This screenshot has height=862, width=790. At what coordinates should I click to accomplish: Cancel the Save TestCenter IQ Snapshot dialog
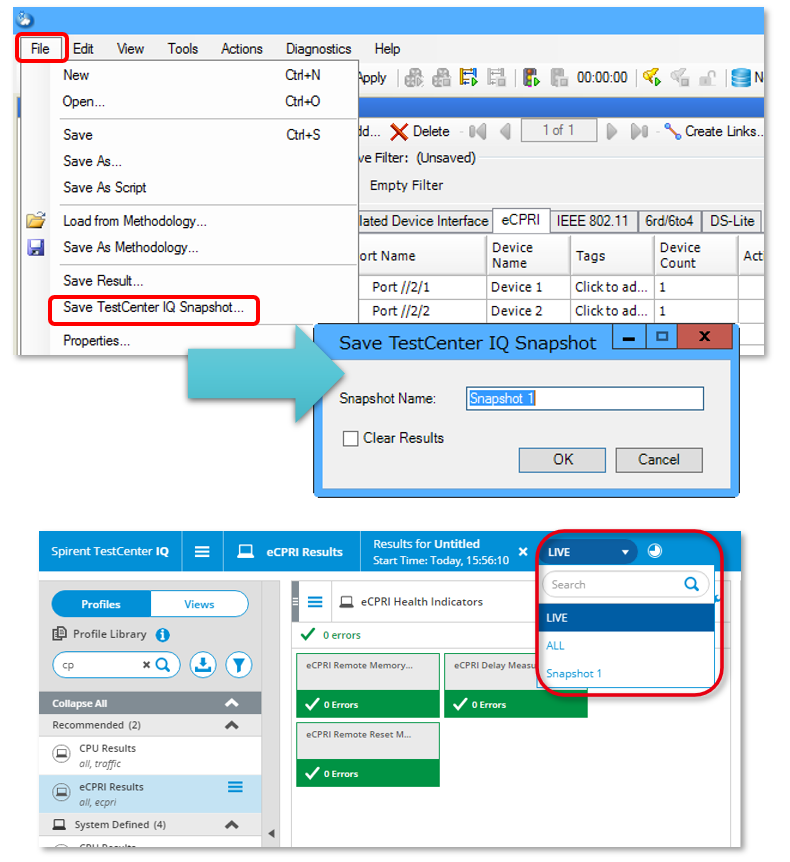pyautogui.click(x=659, y=460)
